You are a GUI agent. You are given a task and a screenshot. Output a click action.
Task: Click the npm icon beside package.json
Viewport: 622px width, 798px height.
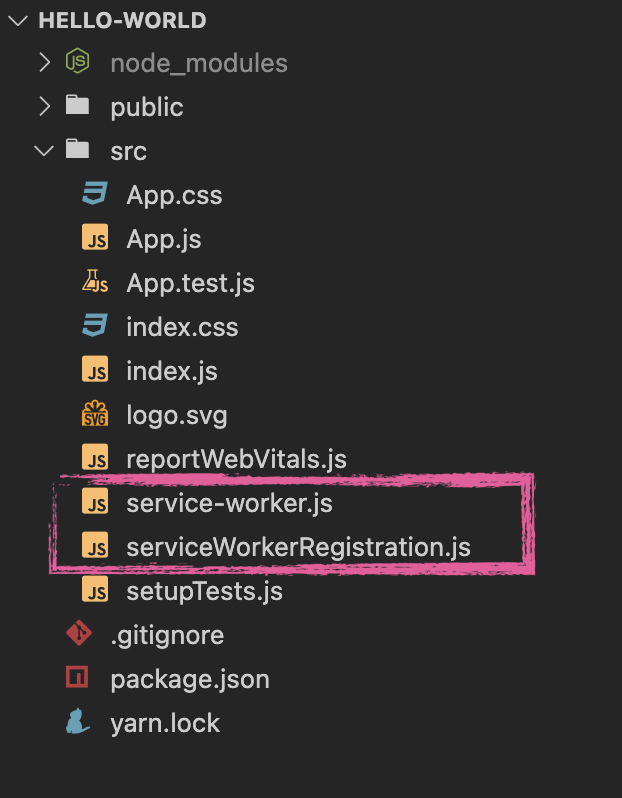(77, 677)
